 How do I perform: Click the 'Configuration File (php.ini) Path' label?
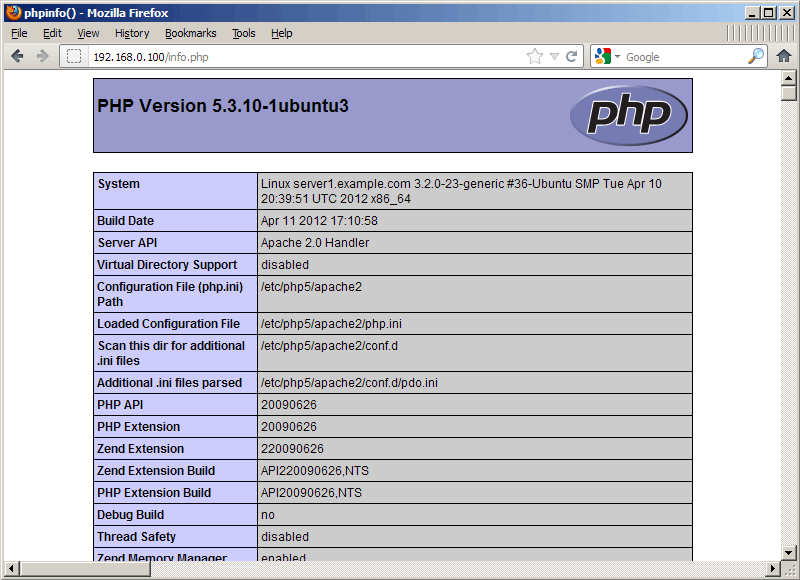pyautogui.click(x=170, y=294)
